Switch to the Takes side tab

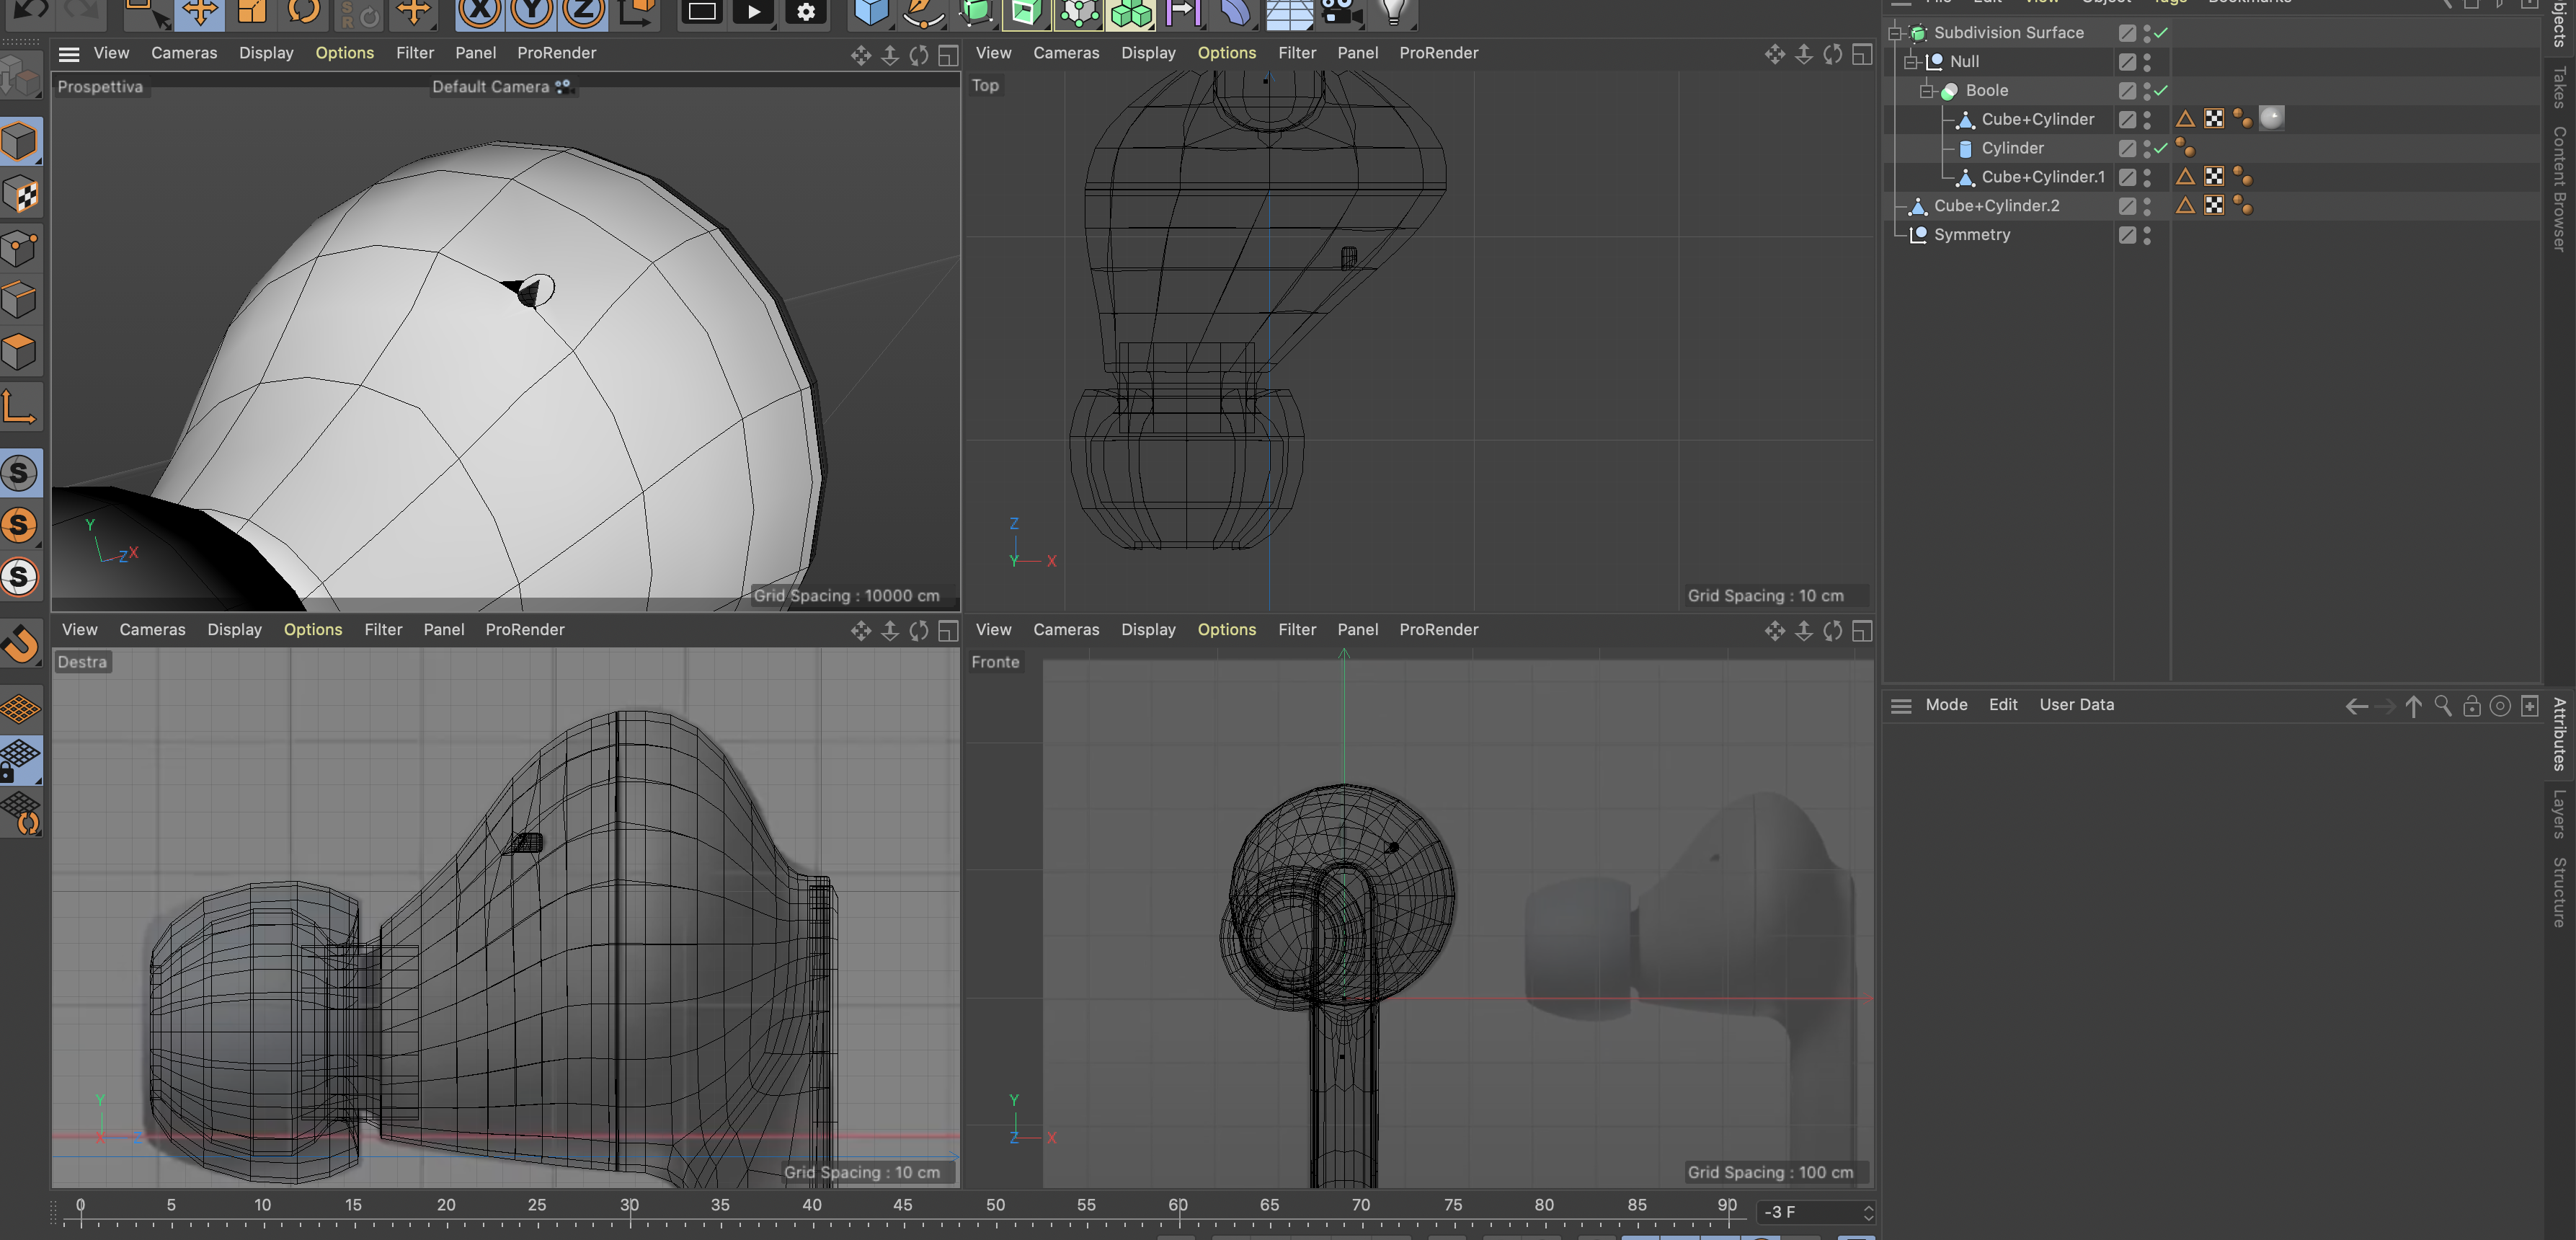pos(2559,88)
